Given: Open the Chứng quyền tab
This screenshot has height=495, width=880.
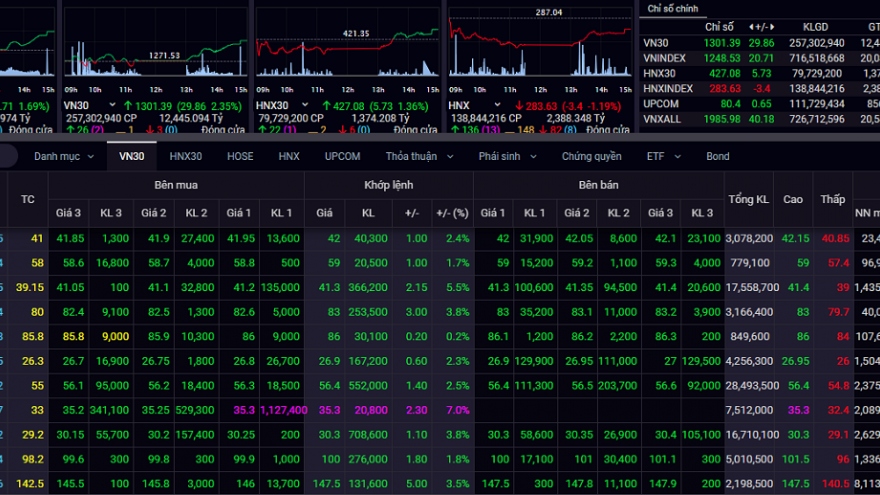Looking at the screenshot, I should [x=592, y=157].
